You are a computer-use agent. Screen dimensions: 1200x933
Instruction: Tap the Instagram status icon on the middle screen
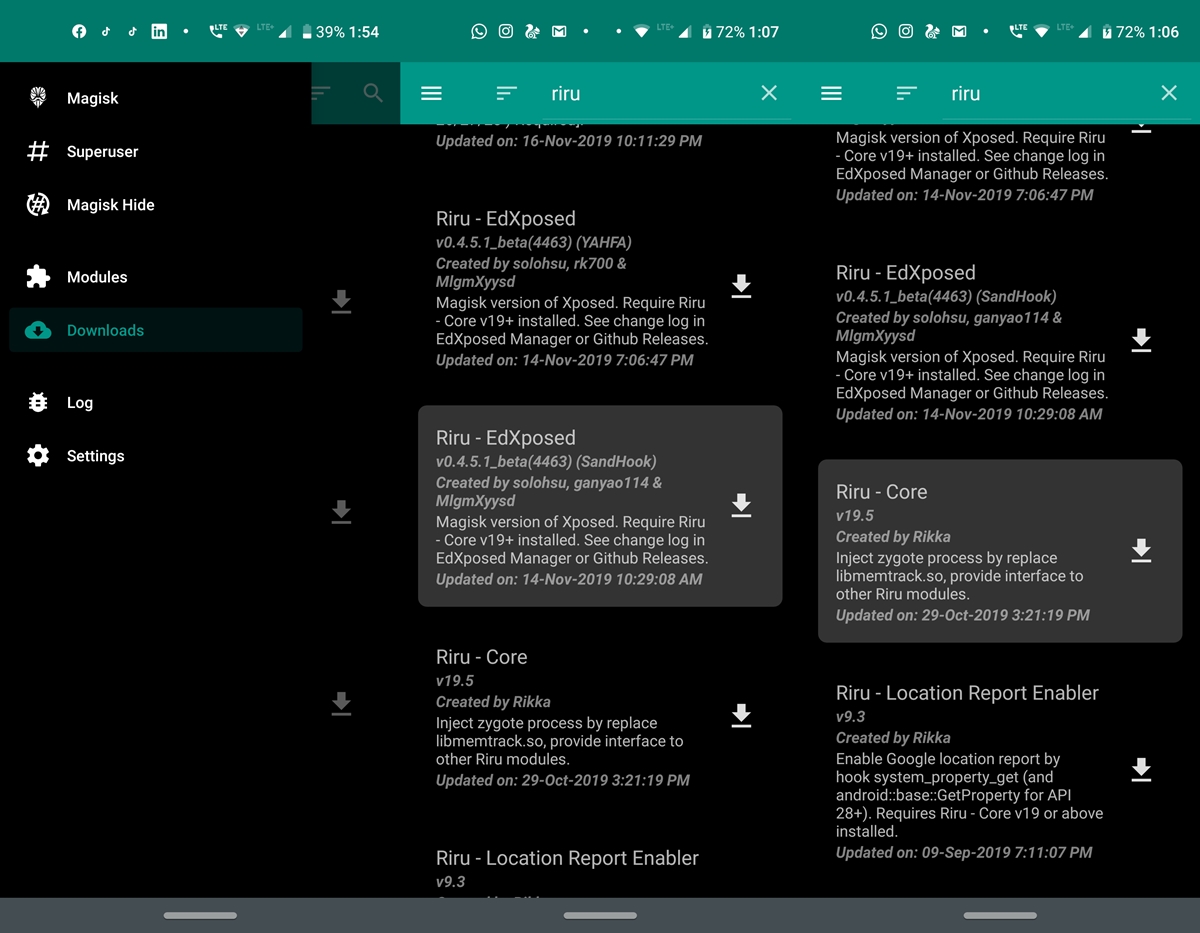(x=506, y=32)
